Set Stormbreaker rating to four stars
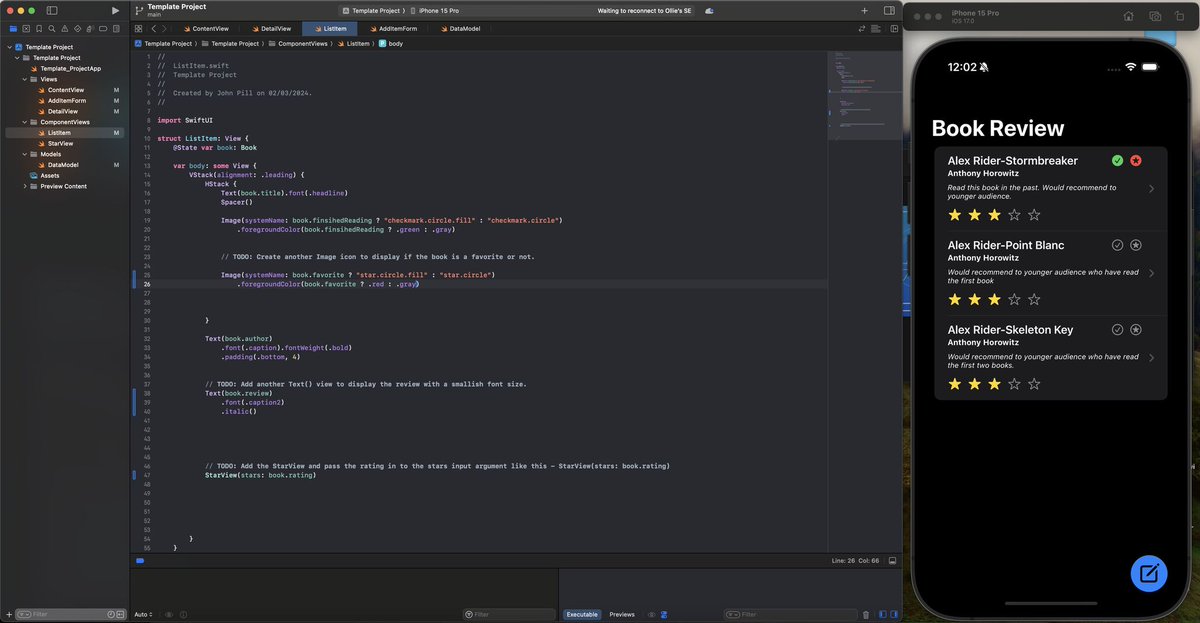Viewport: 1200px width, 623px height. click(x=1015, y=215)
